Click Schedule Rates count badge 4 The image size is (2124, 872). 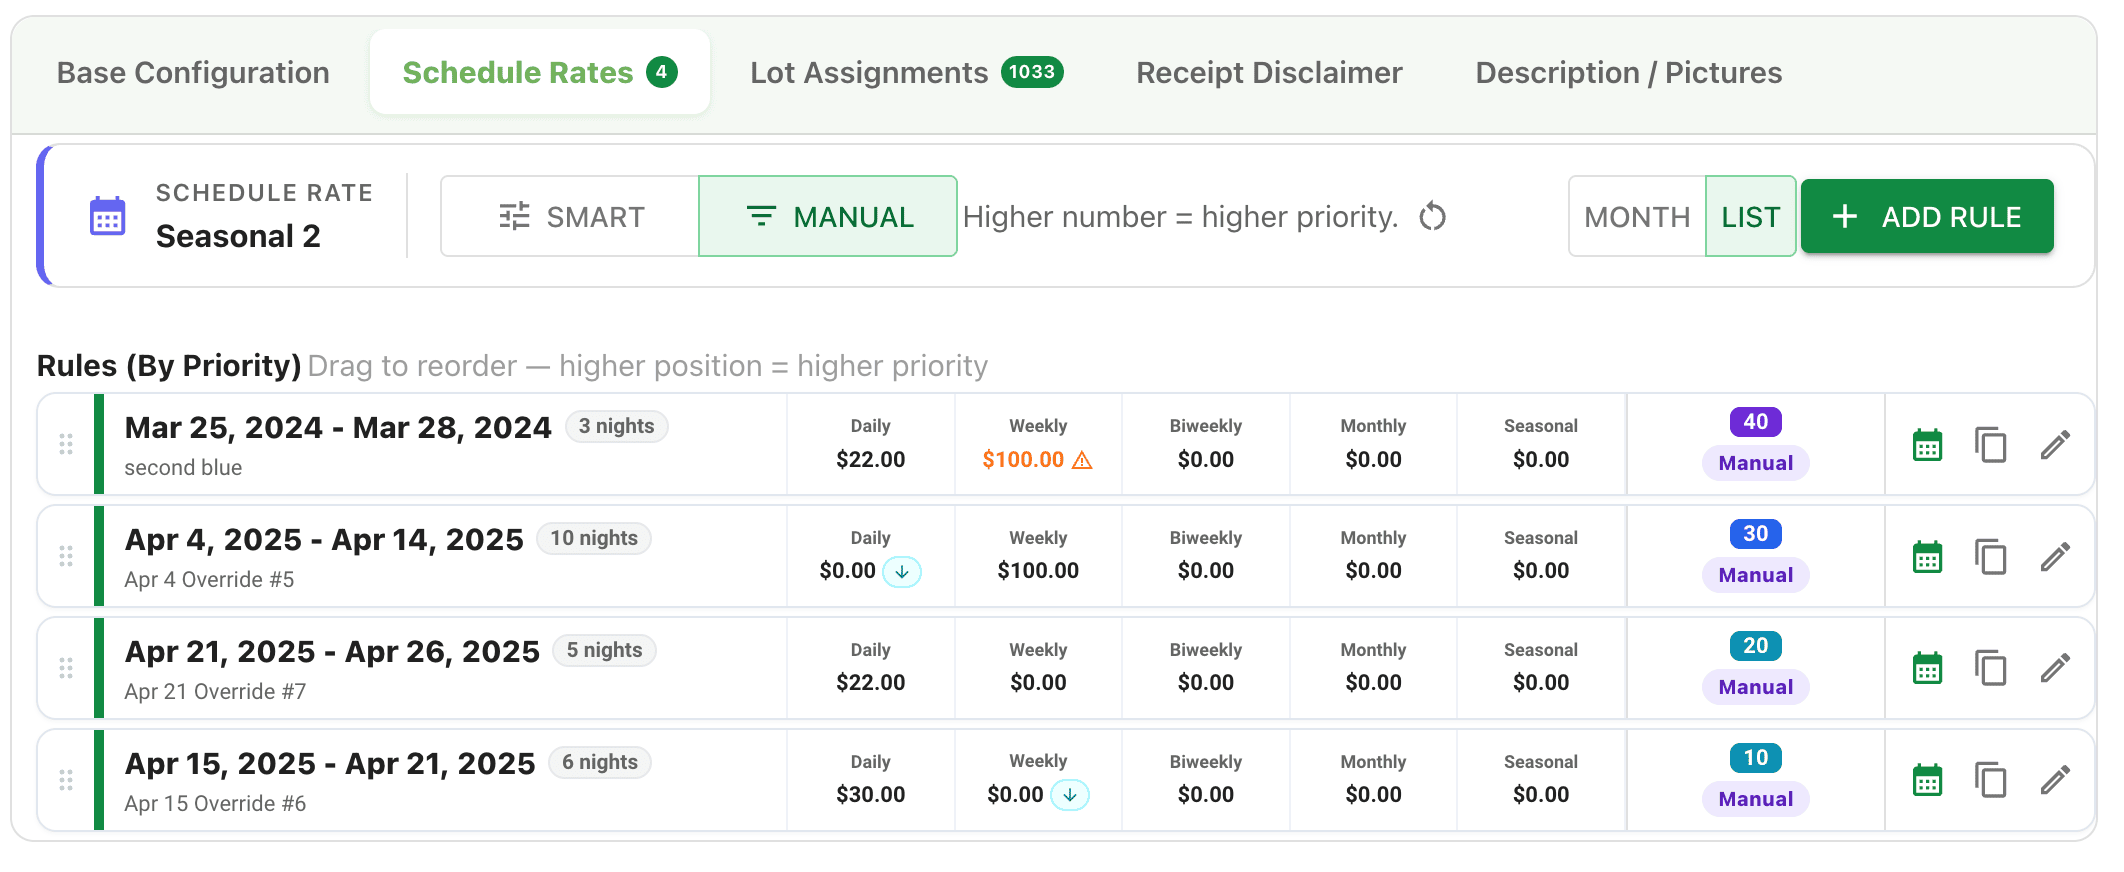tap(661, 72)
